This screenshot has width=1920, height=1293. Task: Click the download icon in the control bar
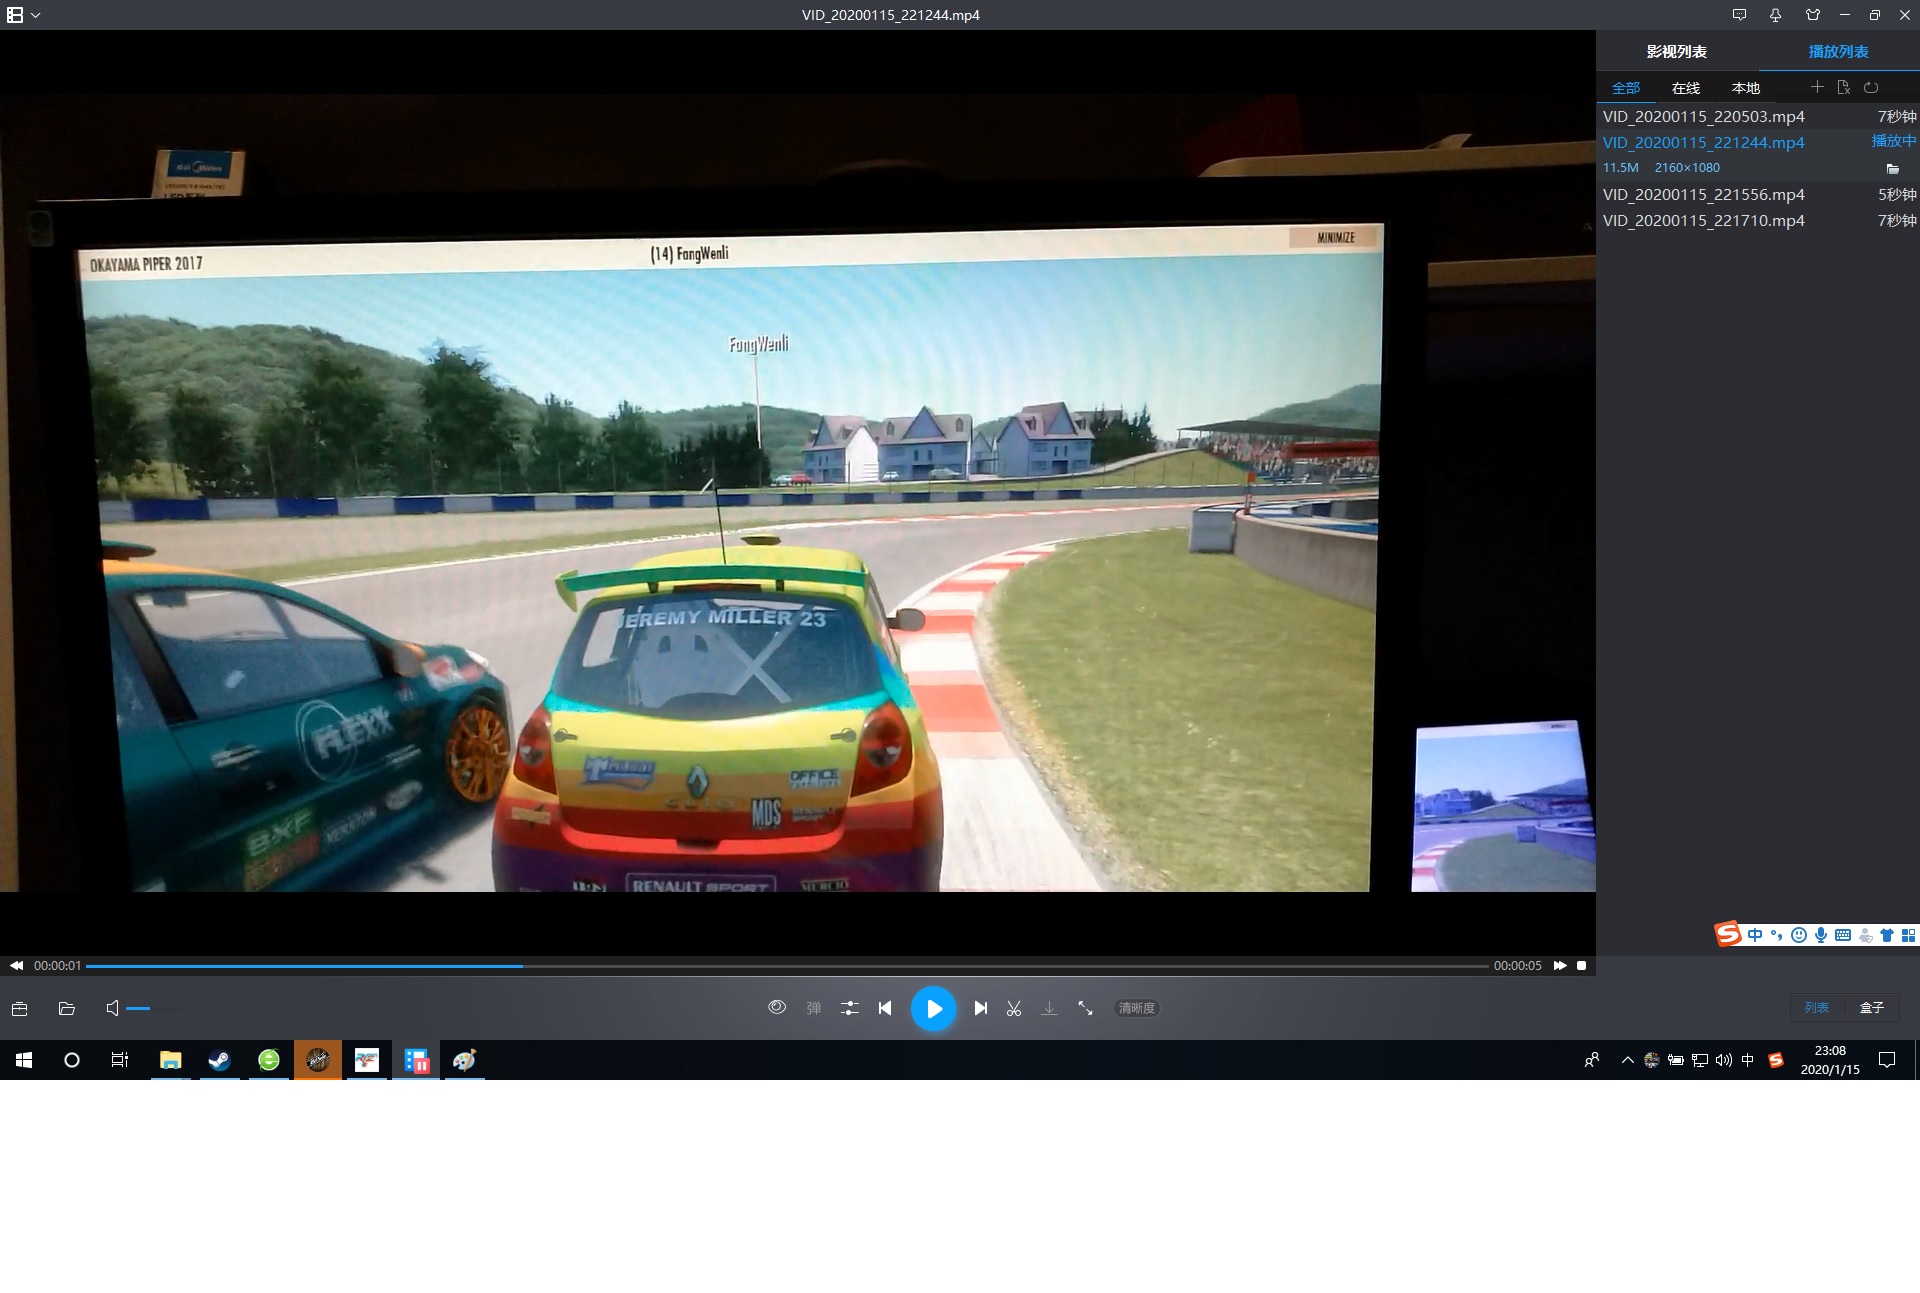point(1049,1008)
